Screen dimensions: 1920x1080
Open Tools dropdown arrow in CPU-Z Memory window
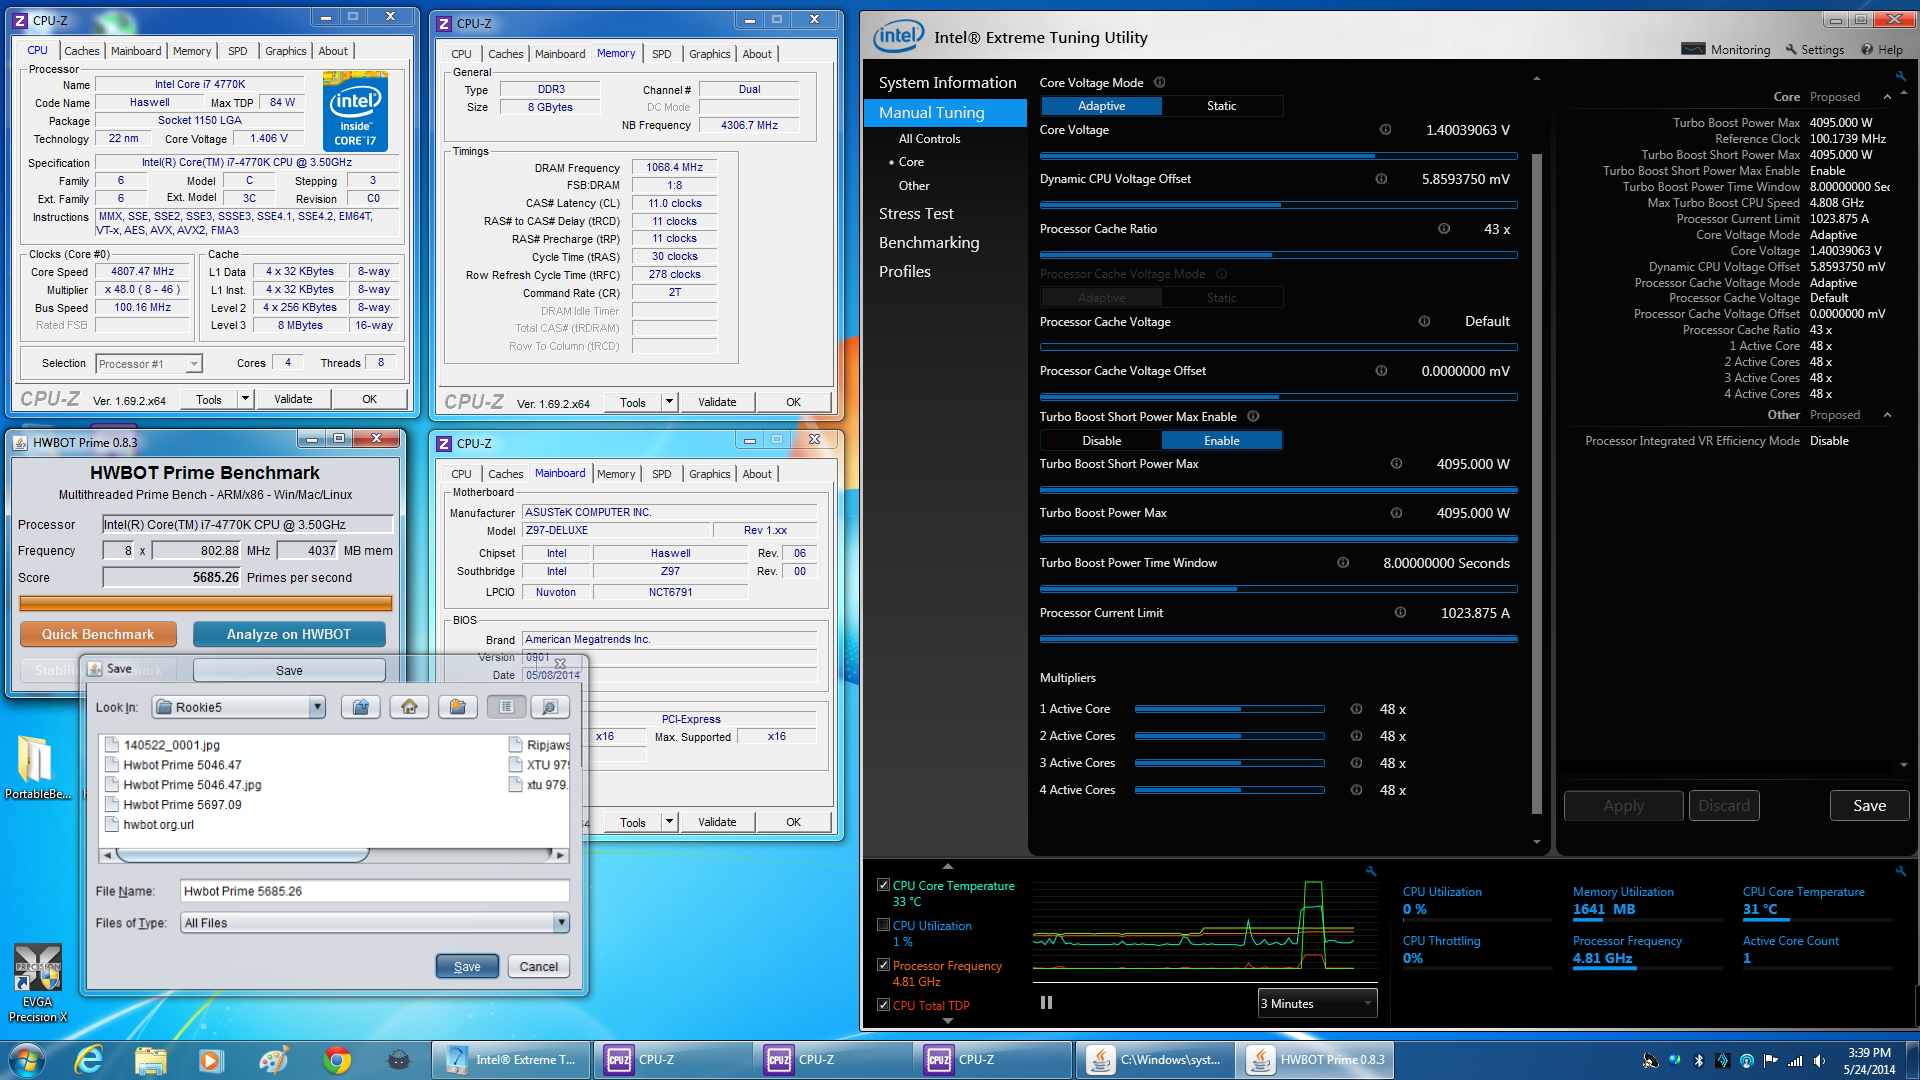point(669,402)
